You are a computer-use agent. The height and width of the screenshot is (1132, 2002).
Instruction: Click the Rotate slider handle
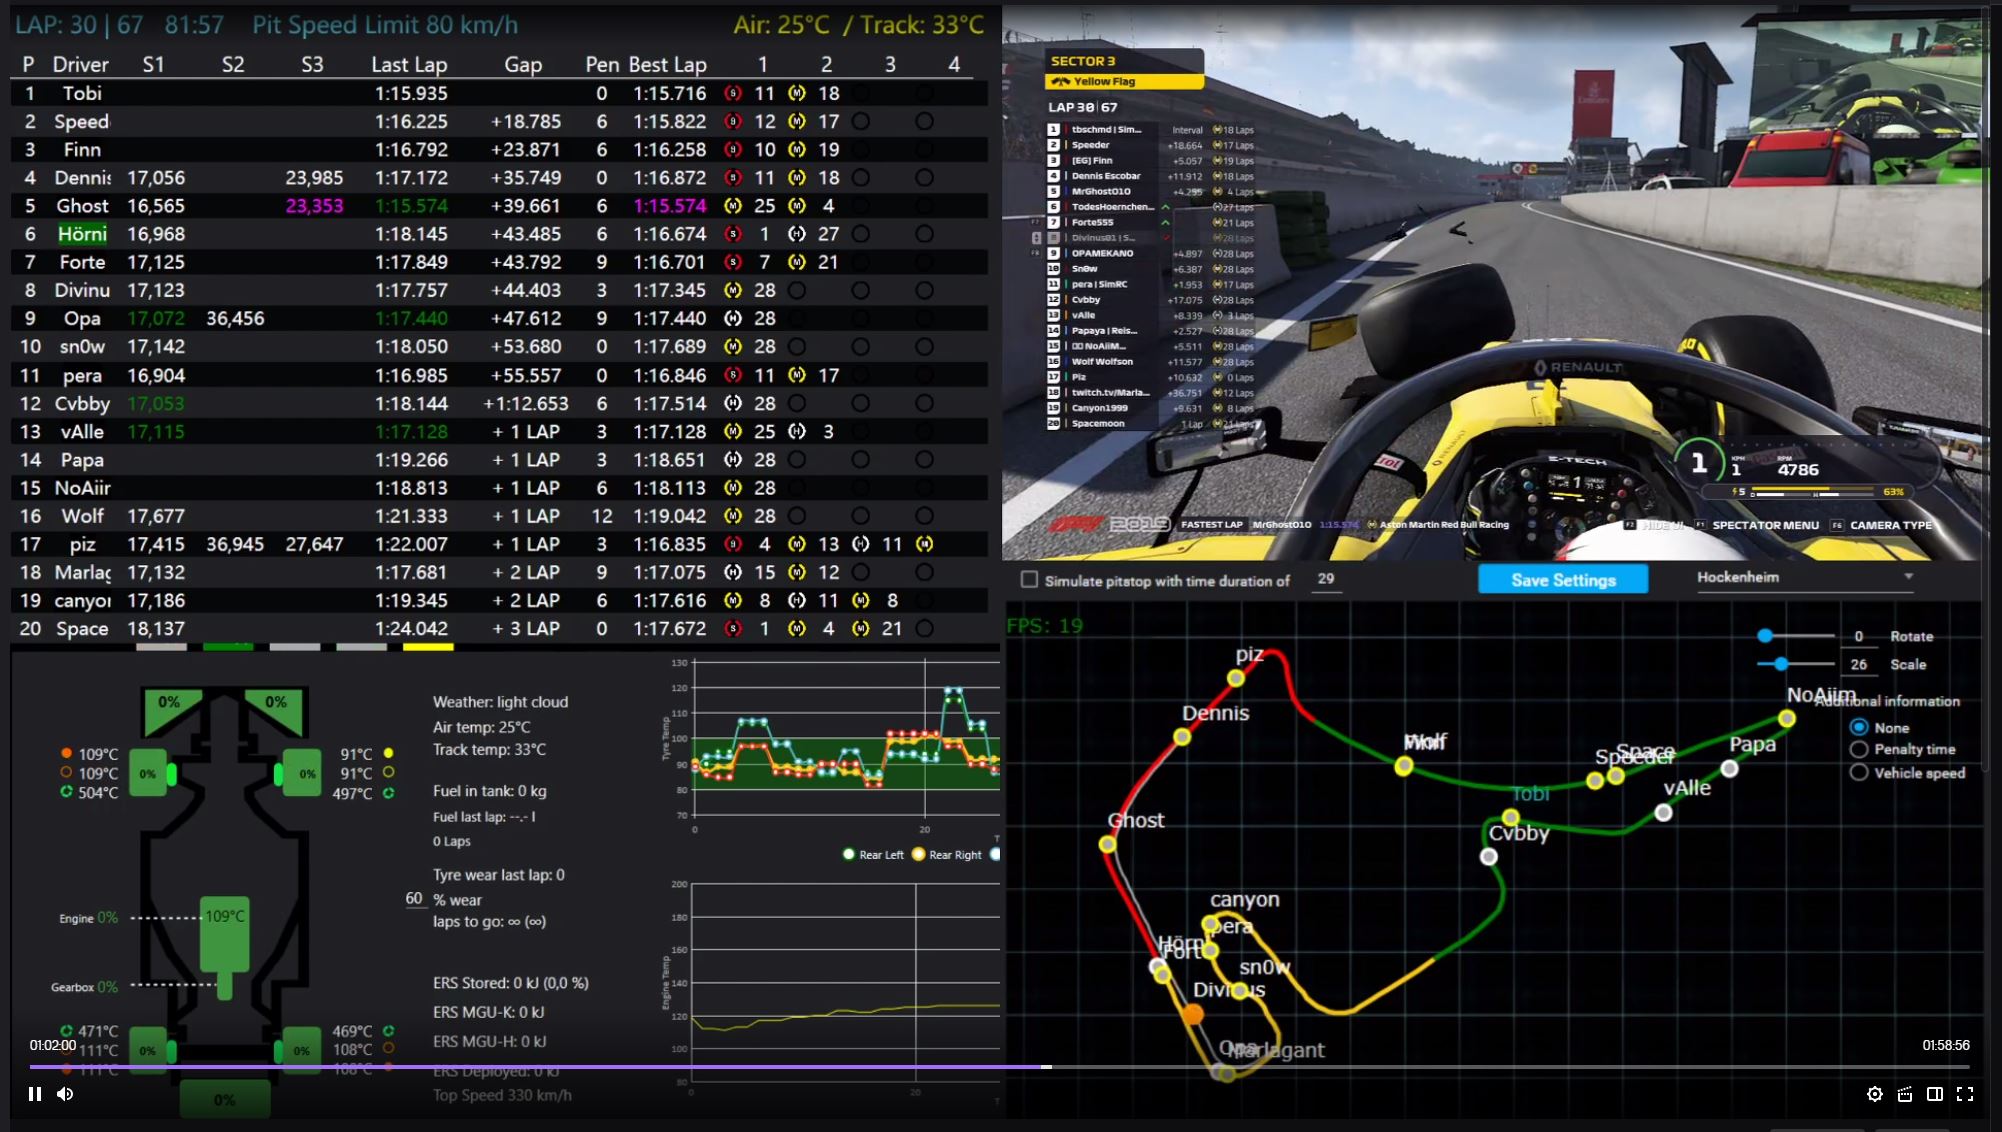[1765, 636]
